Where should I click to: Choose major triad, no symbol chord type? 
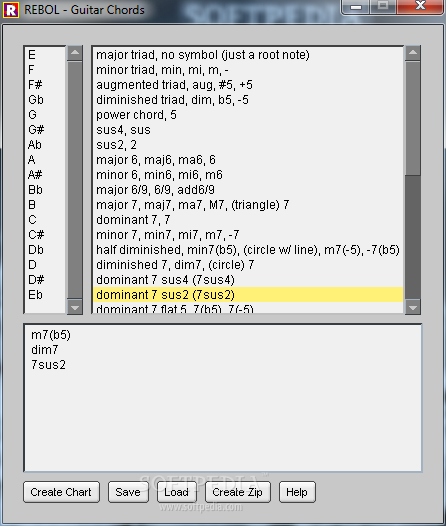pos(248,55)
